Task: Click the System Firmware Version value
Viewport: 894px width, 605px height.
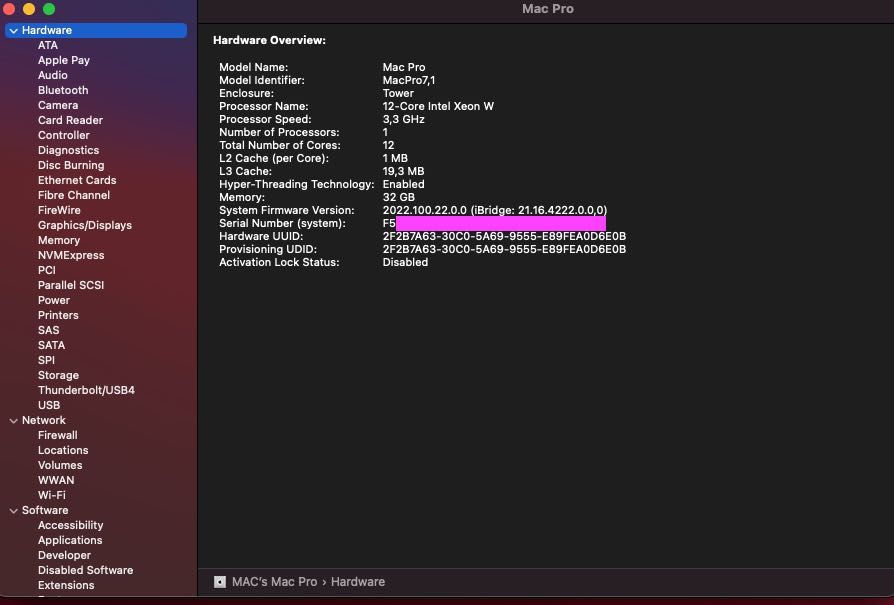Action: pyautogui.click(x=495, y=210)
